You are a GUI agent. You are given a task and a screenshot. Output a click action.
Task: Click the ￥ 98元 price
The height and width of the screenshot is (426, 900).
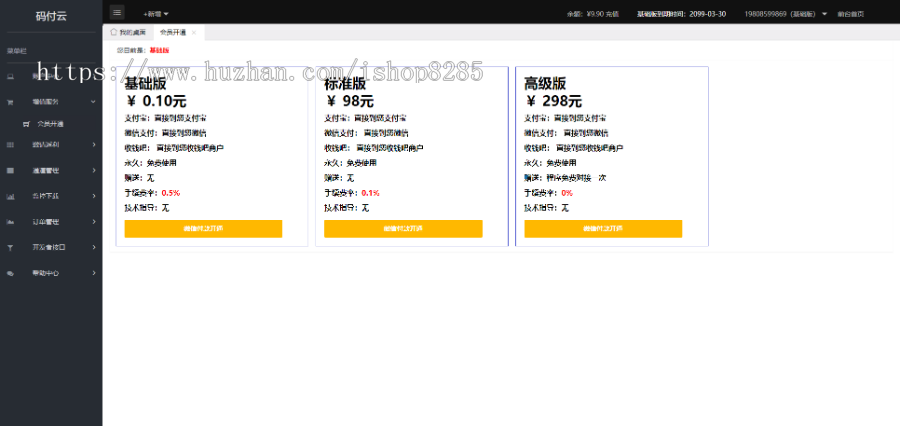[x=350, y=102]
